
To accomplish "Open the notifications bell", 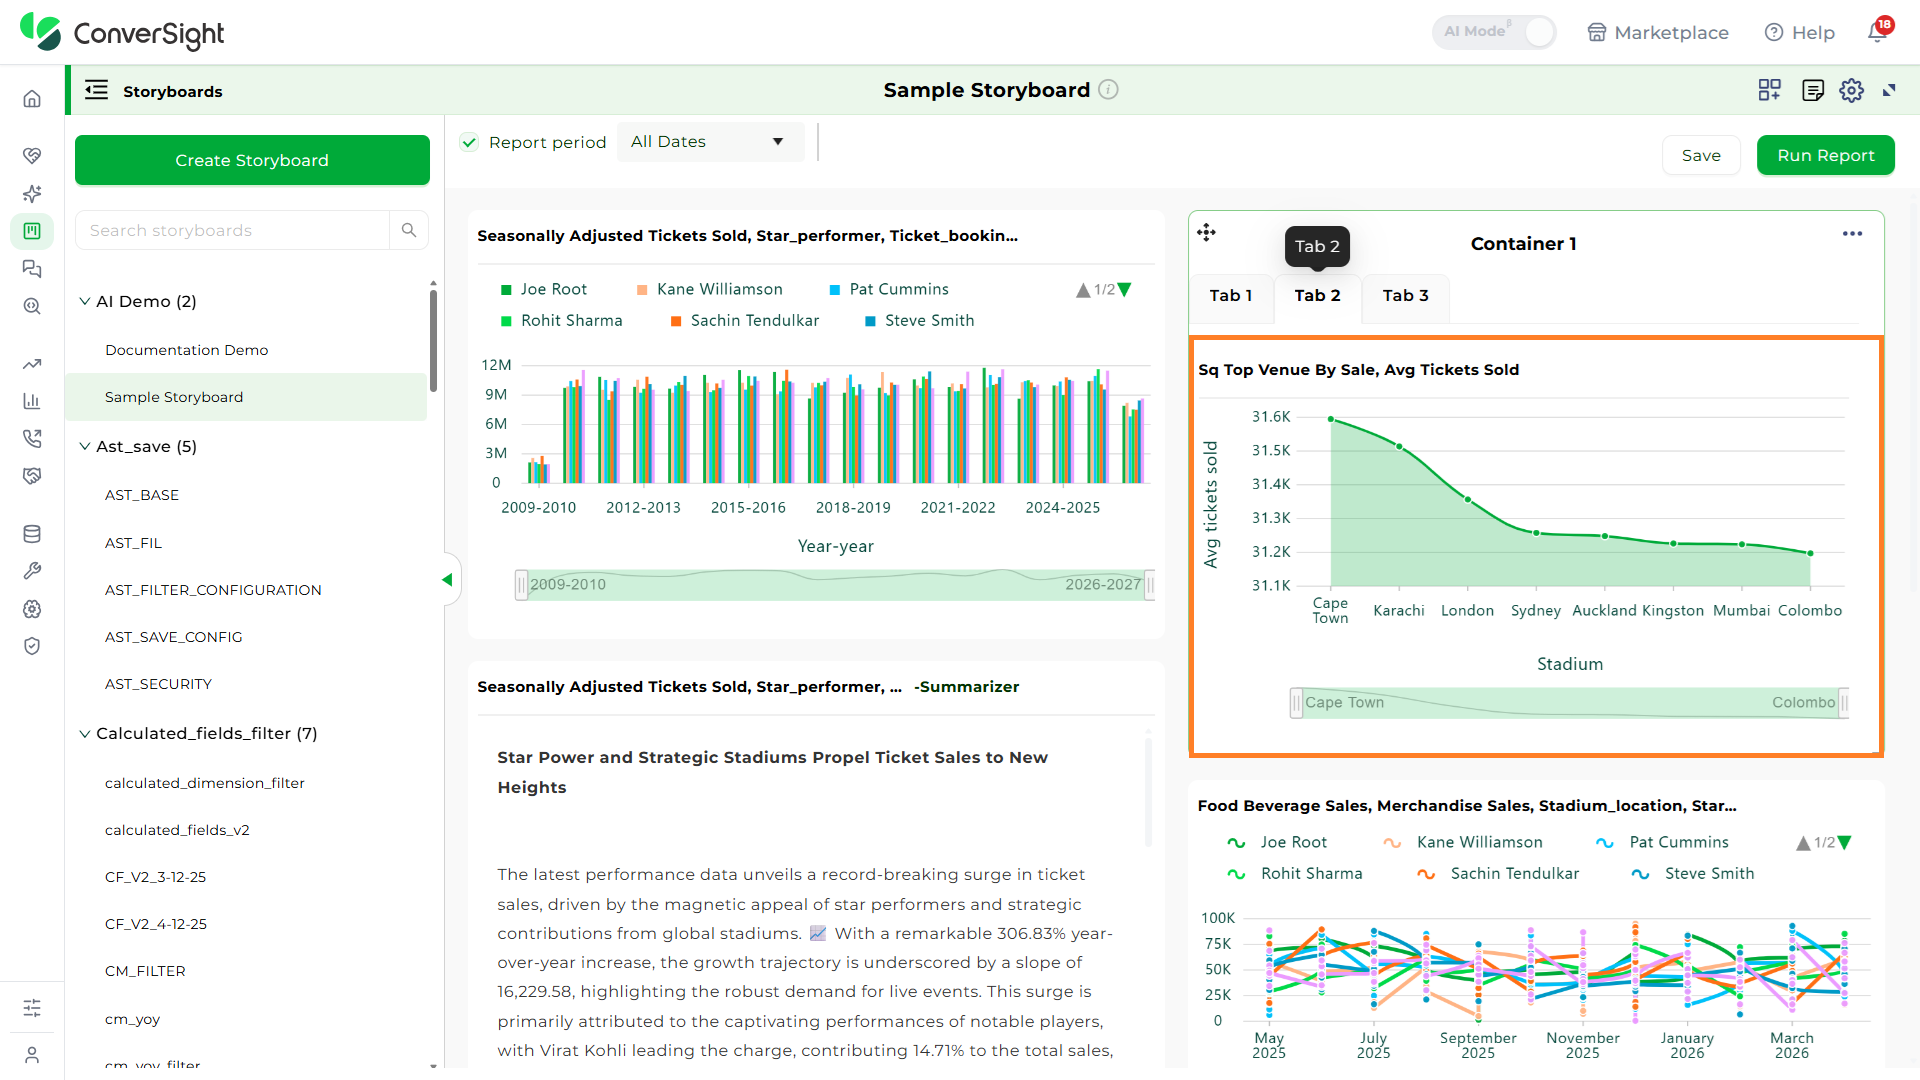I will pos(1877,32).
